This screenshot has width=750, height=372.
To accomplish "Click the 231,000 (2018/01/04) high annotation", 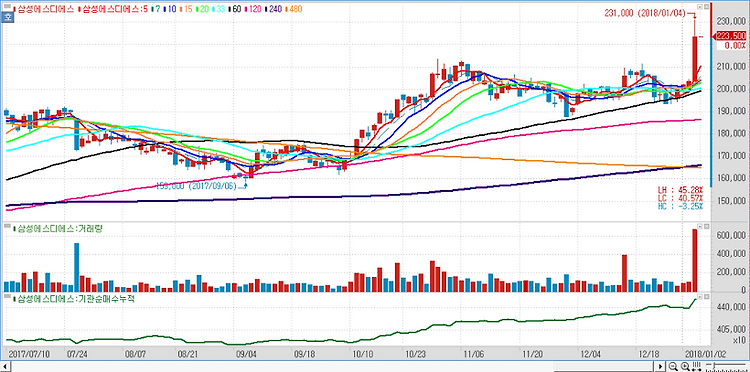I will click(x=644, y=13).
